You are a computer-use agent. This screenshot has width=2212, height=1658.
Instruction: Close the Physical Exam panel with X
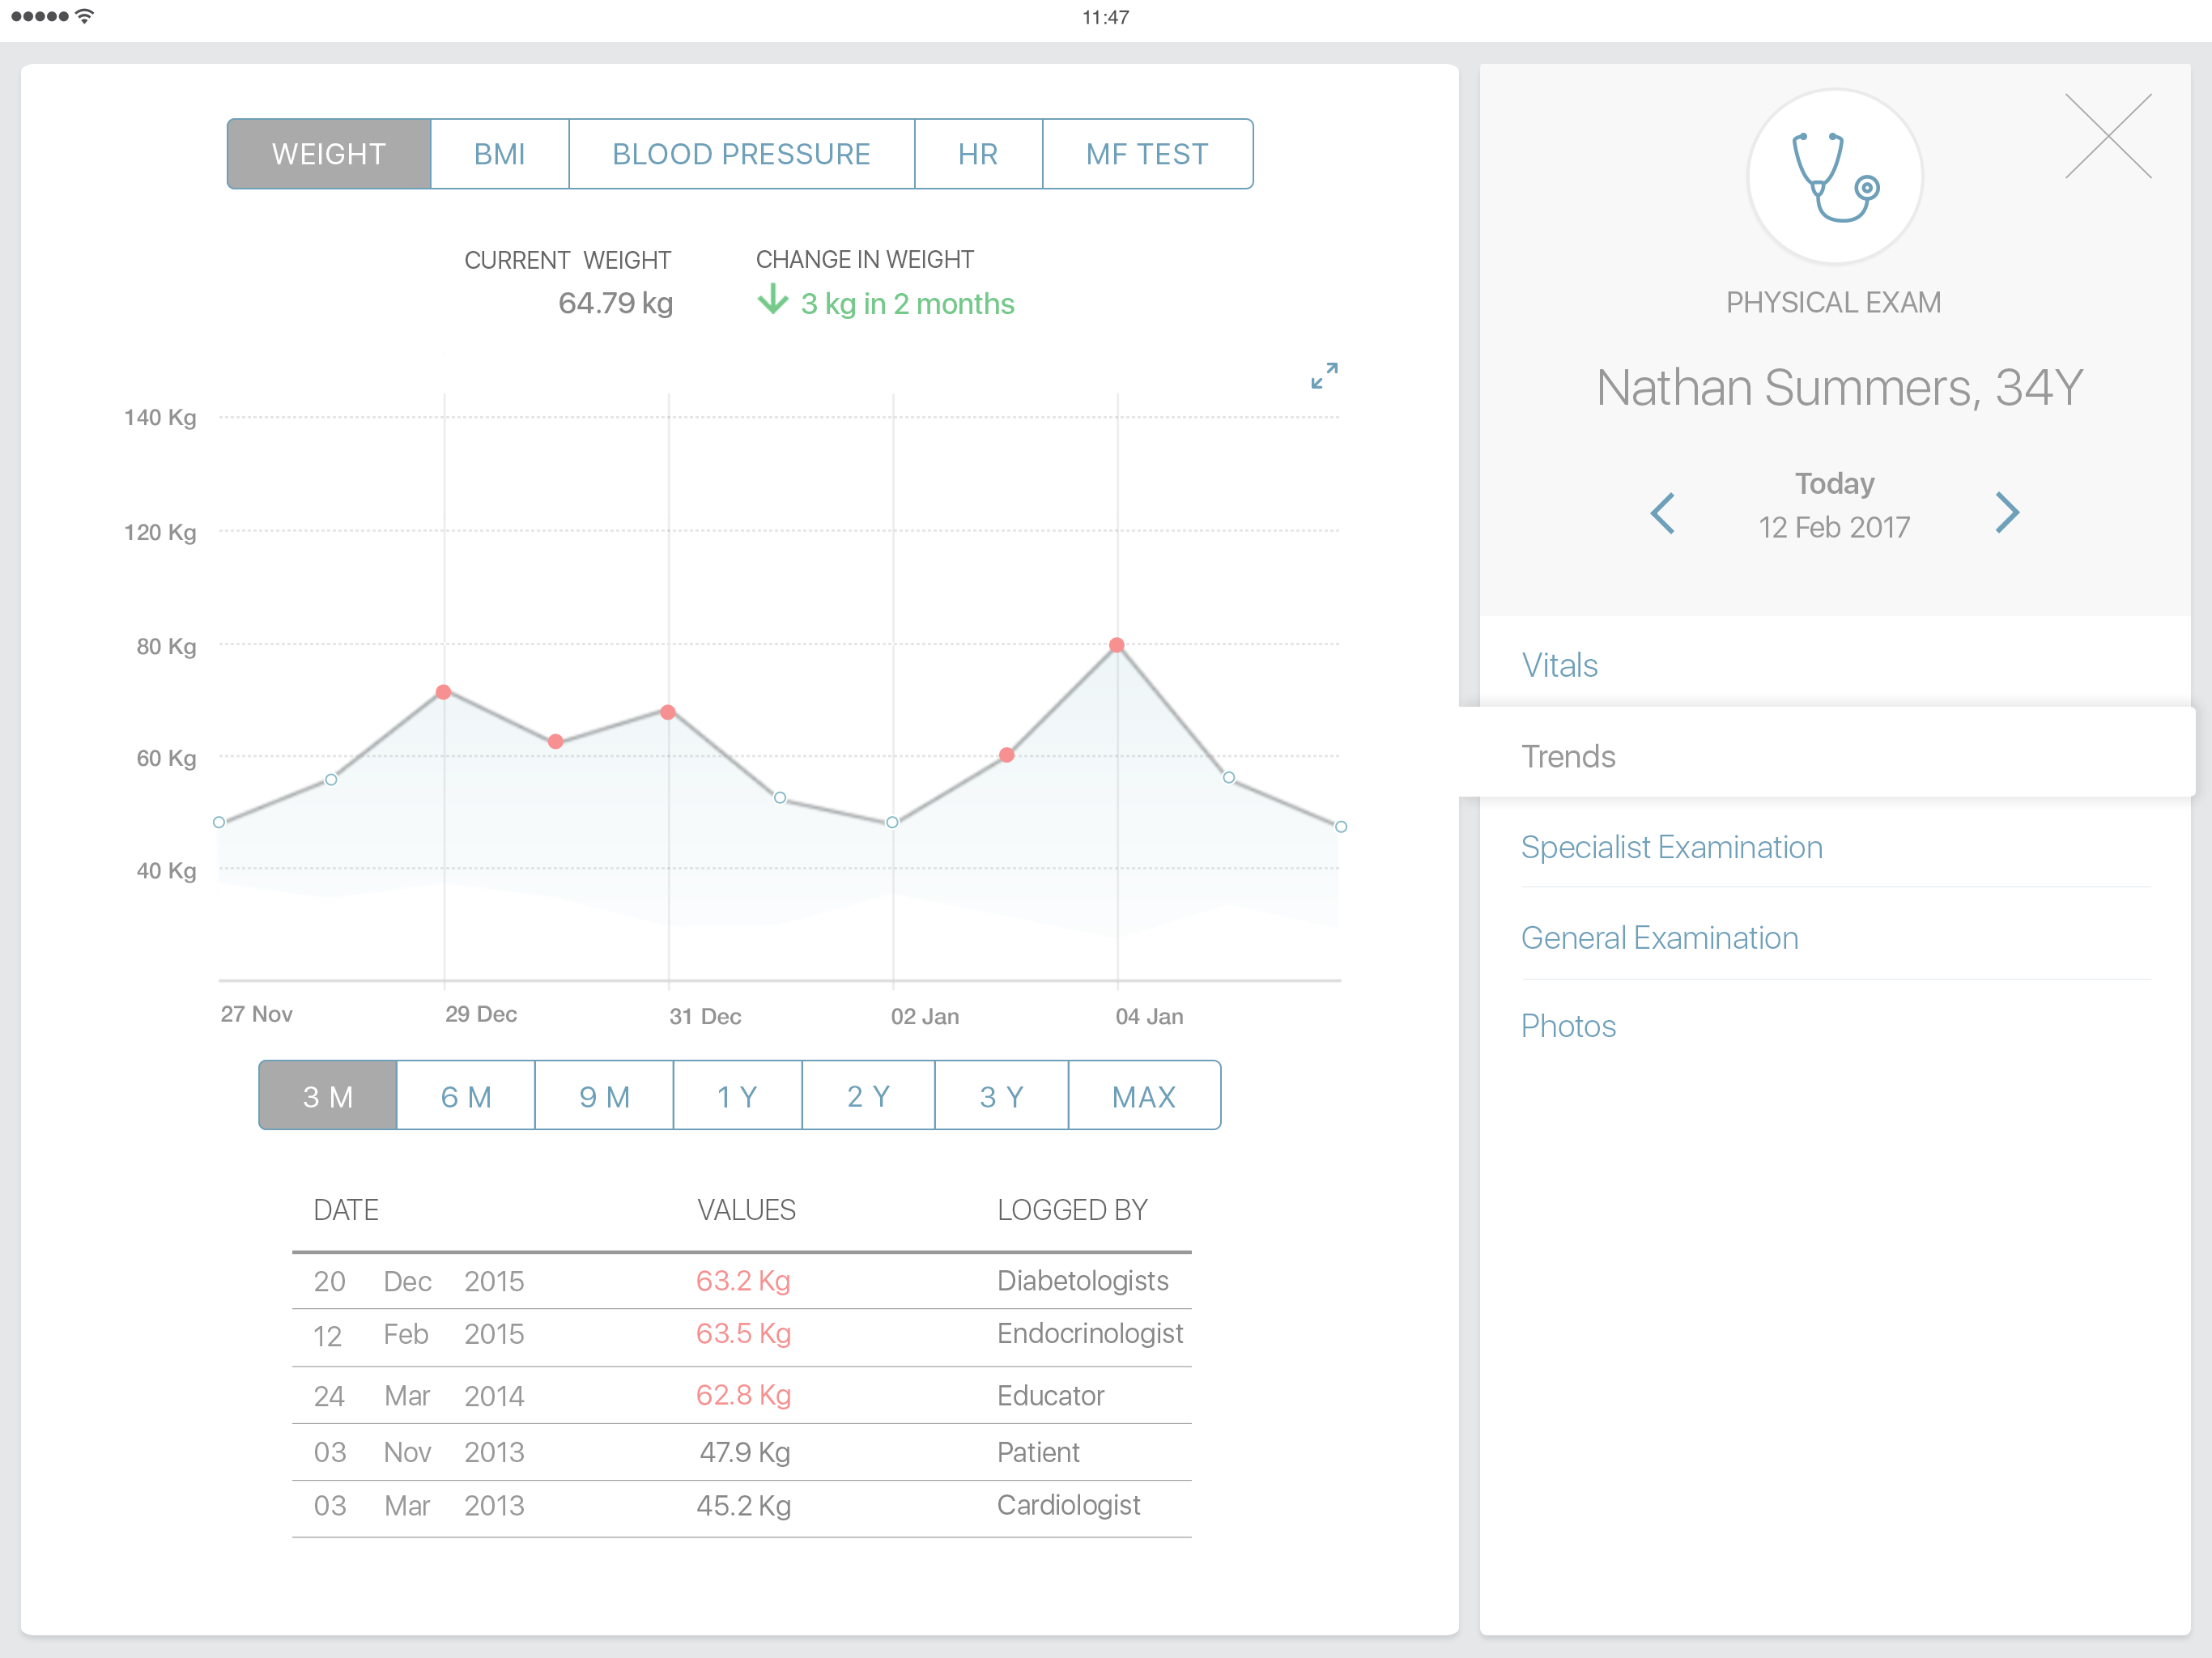(x=2108, y=137)
